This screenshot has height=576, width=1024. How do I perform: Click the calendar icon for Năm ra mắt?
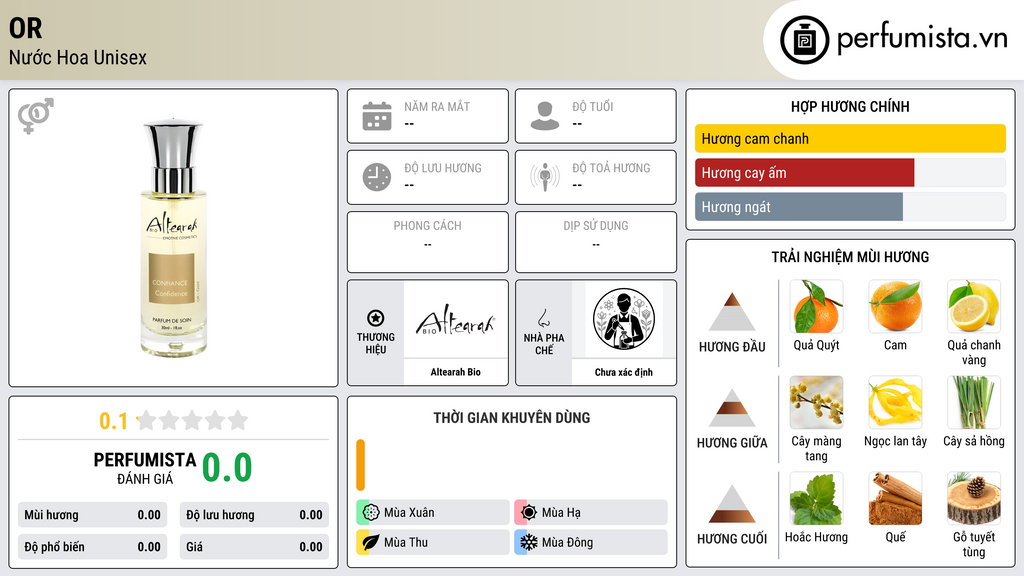click(x=377, y=116)
